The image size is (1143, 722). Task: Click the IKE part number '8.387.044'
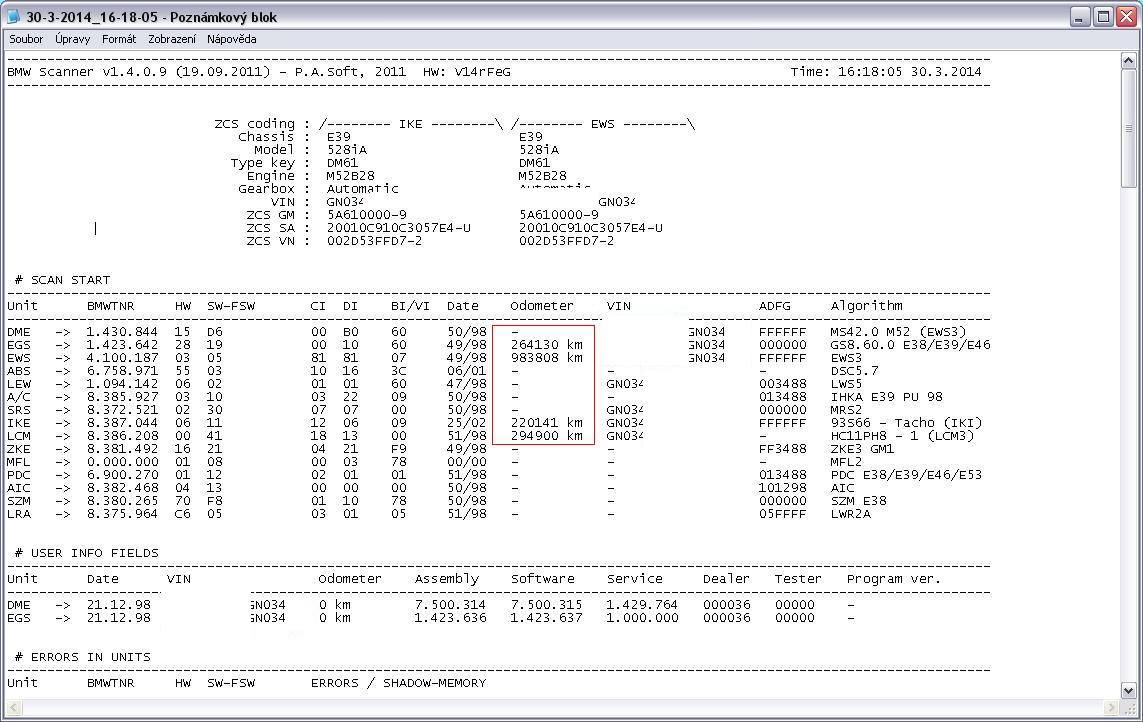122,423
